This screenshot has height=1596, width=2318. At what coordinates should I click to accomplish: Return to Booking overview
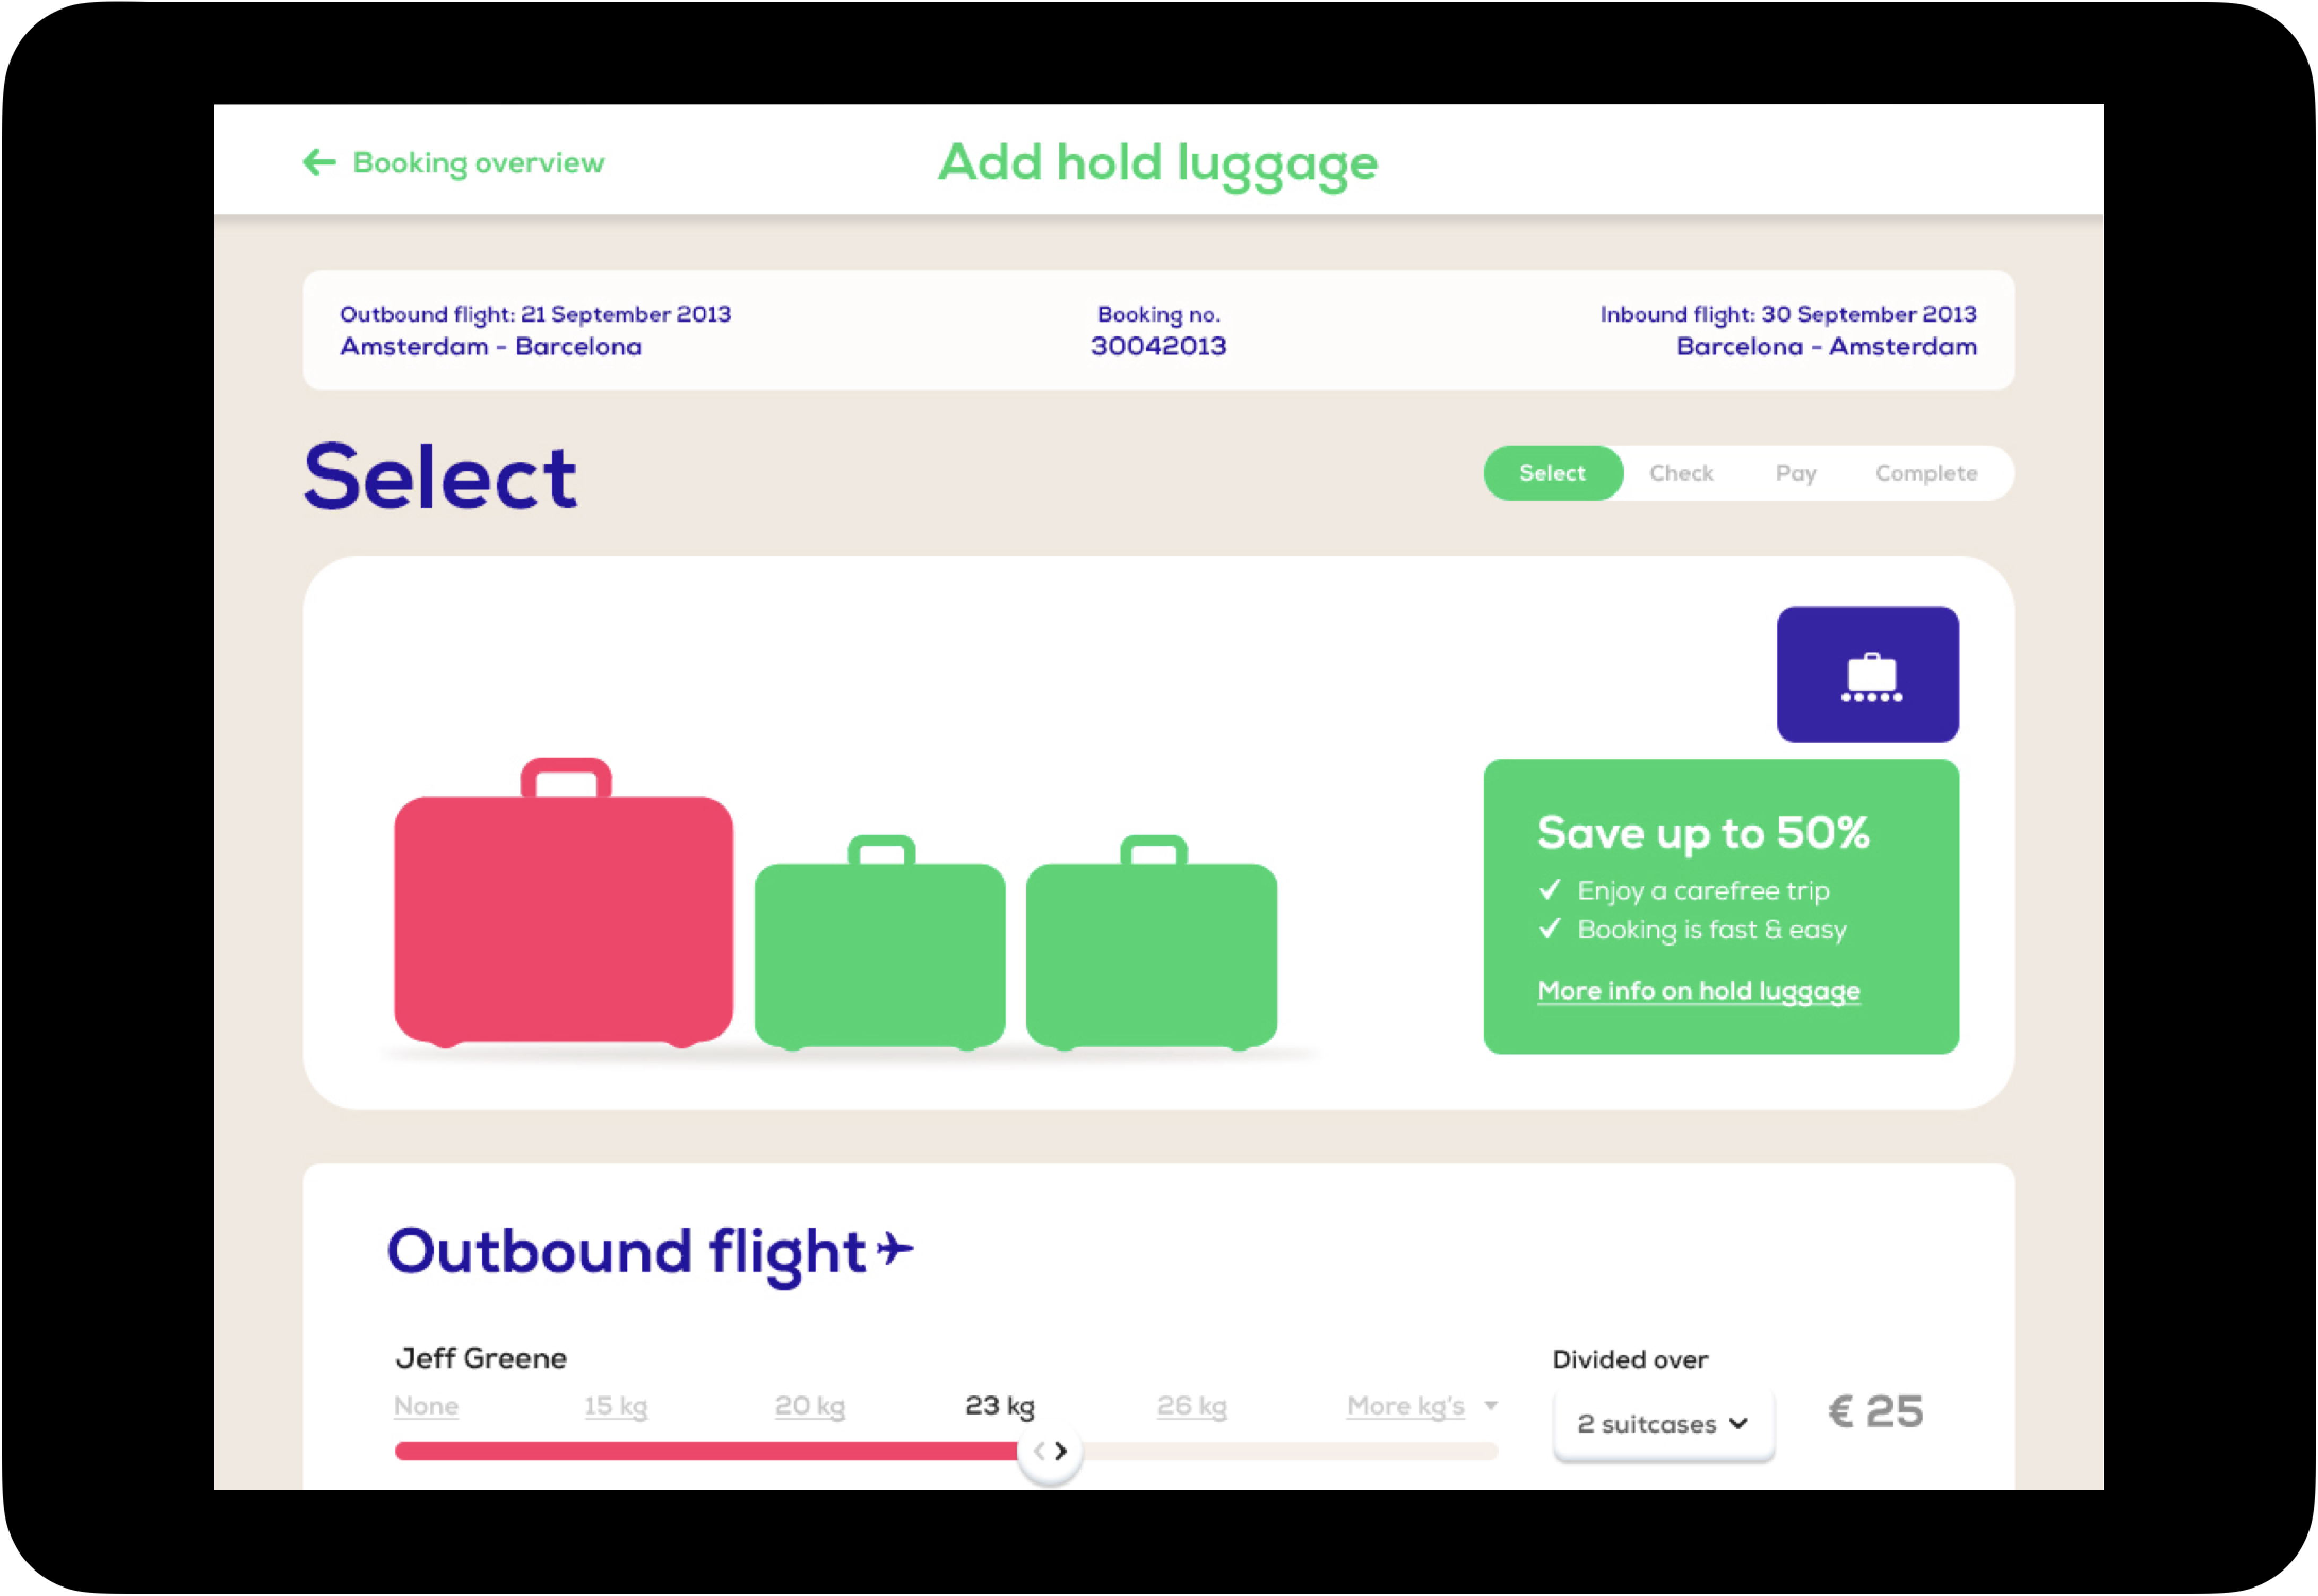[x=478, y=162]
